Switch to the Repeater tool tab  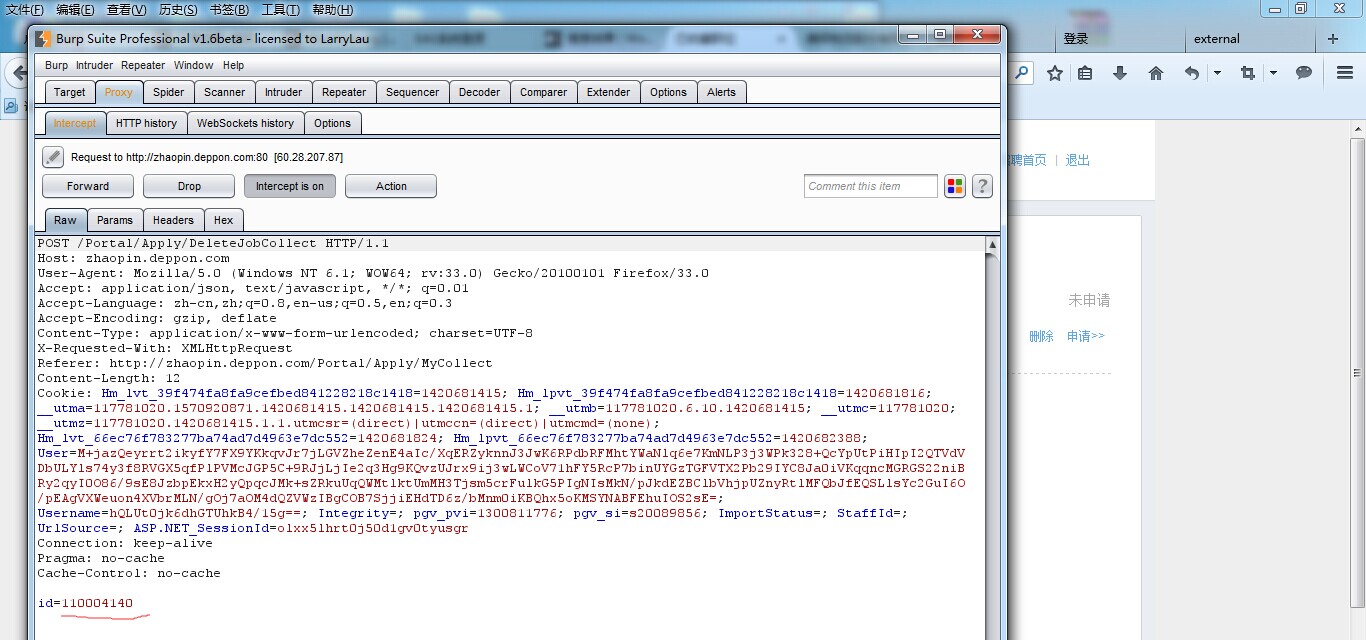pos(344,92)
